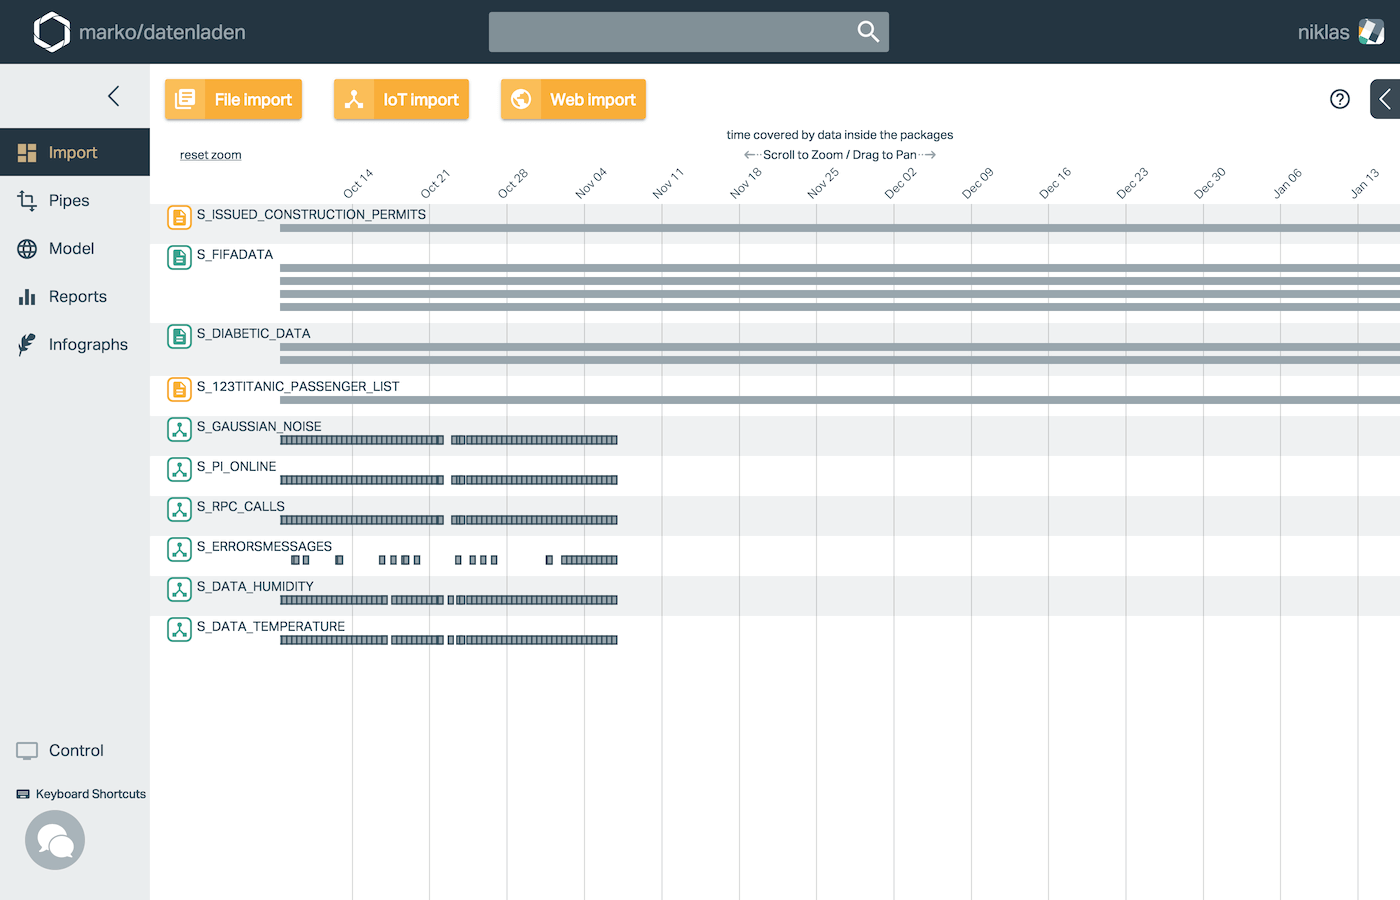Click the app logo in the top bar

pyautogui.click(x=52, y=31)
